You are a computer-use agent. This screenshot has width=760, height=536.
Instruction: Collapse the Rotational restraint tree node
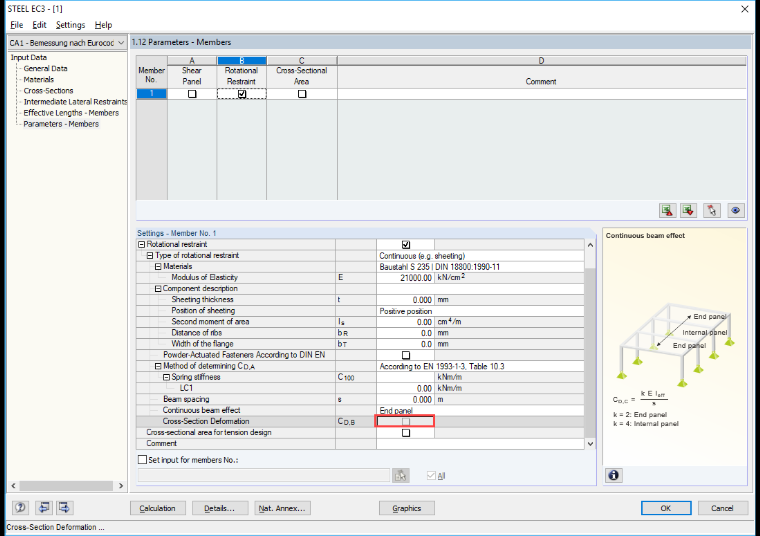[142, 244]
